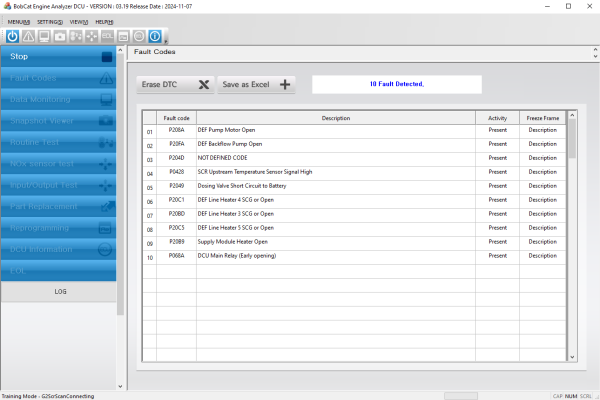Select Reprogramming in sidebar

[x=58, y=228]
